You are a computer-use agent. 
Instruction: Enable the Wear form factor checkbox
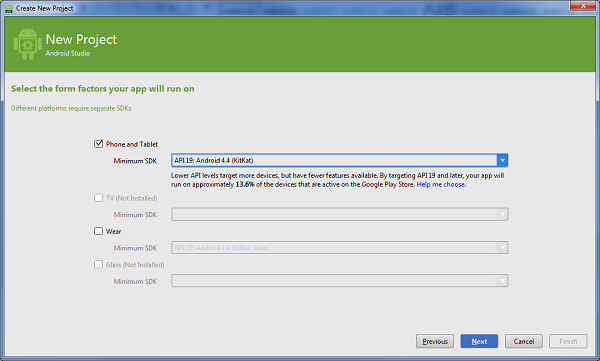(98, 231)
